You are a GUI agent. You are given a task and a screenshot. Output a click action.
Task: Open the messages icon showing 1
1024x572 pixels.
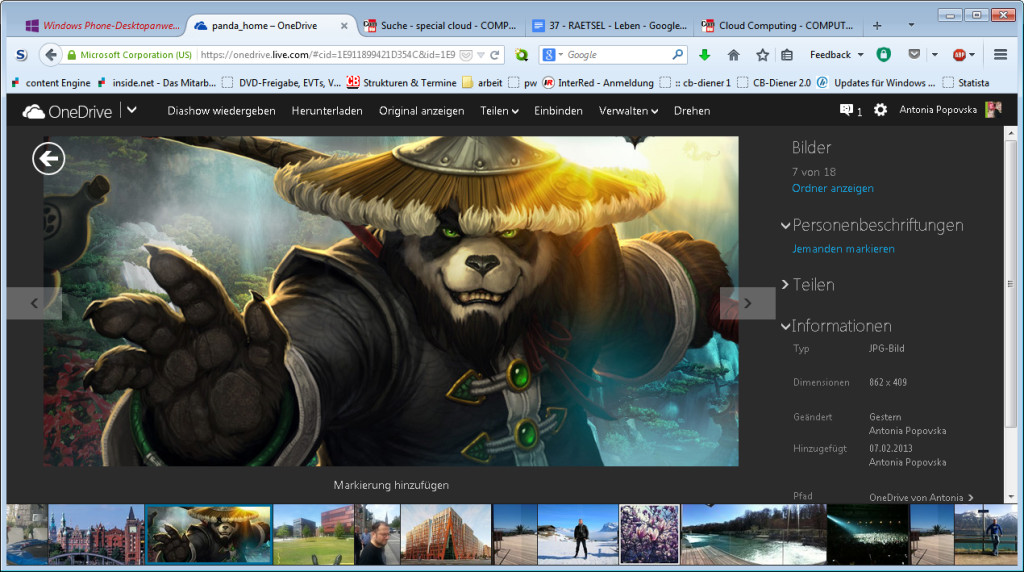pos(850,110)
